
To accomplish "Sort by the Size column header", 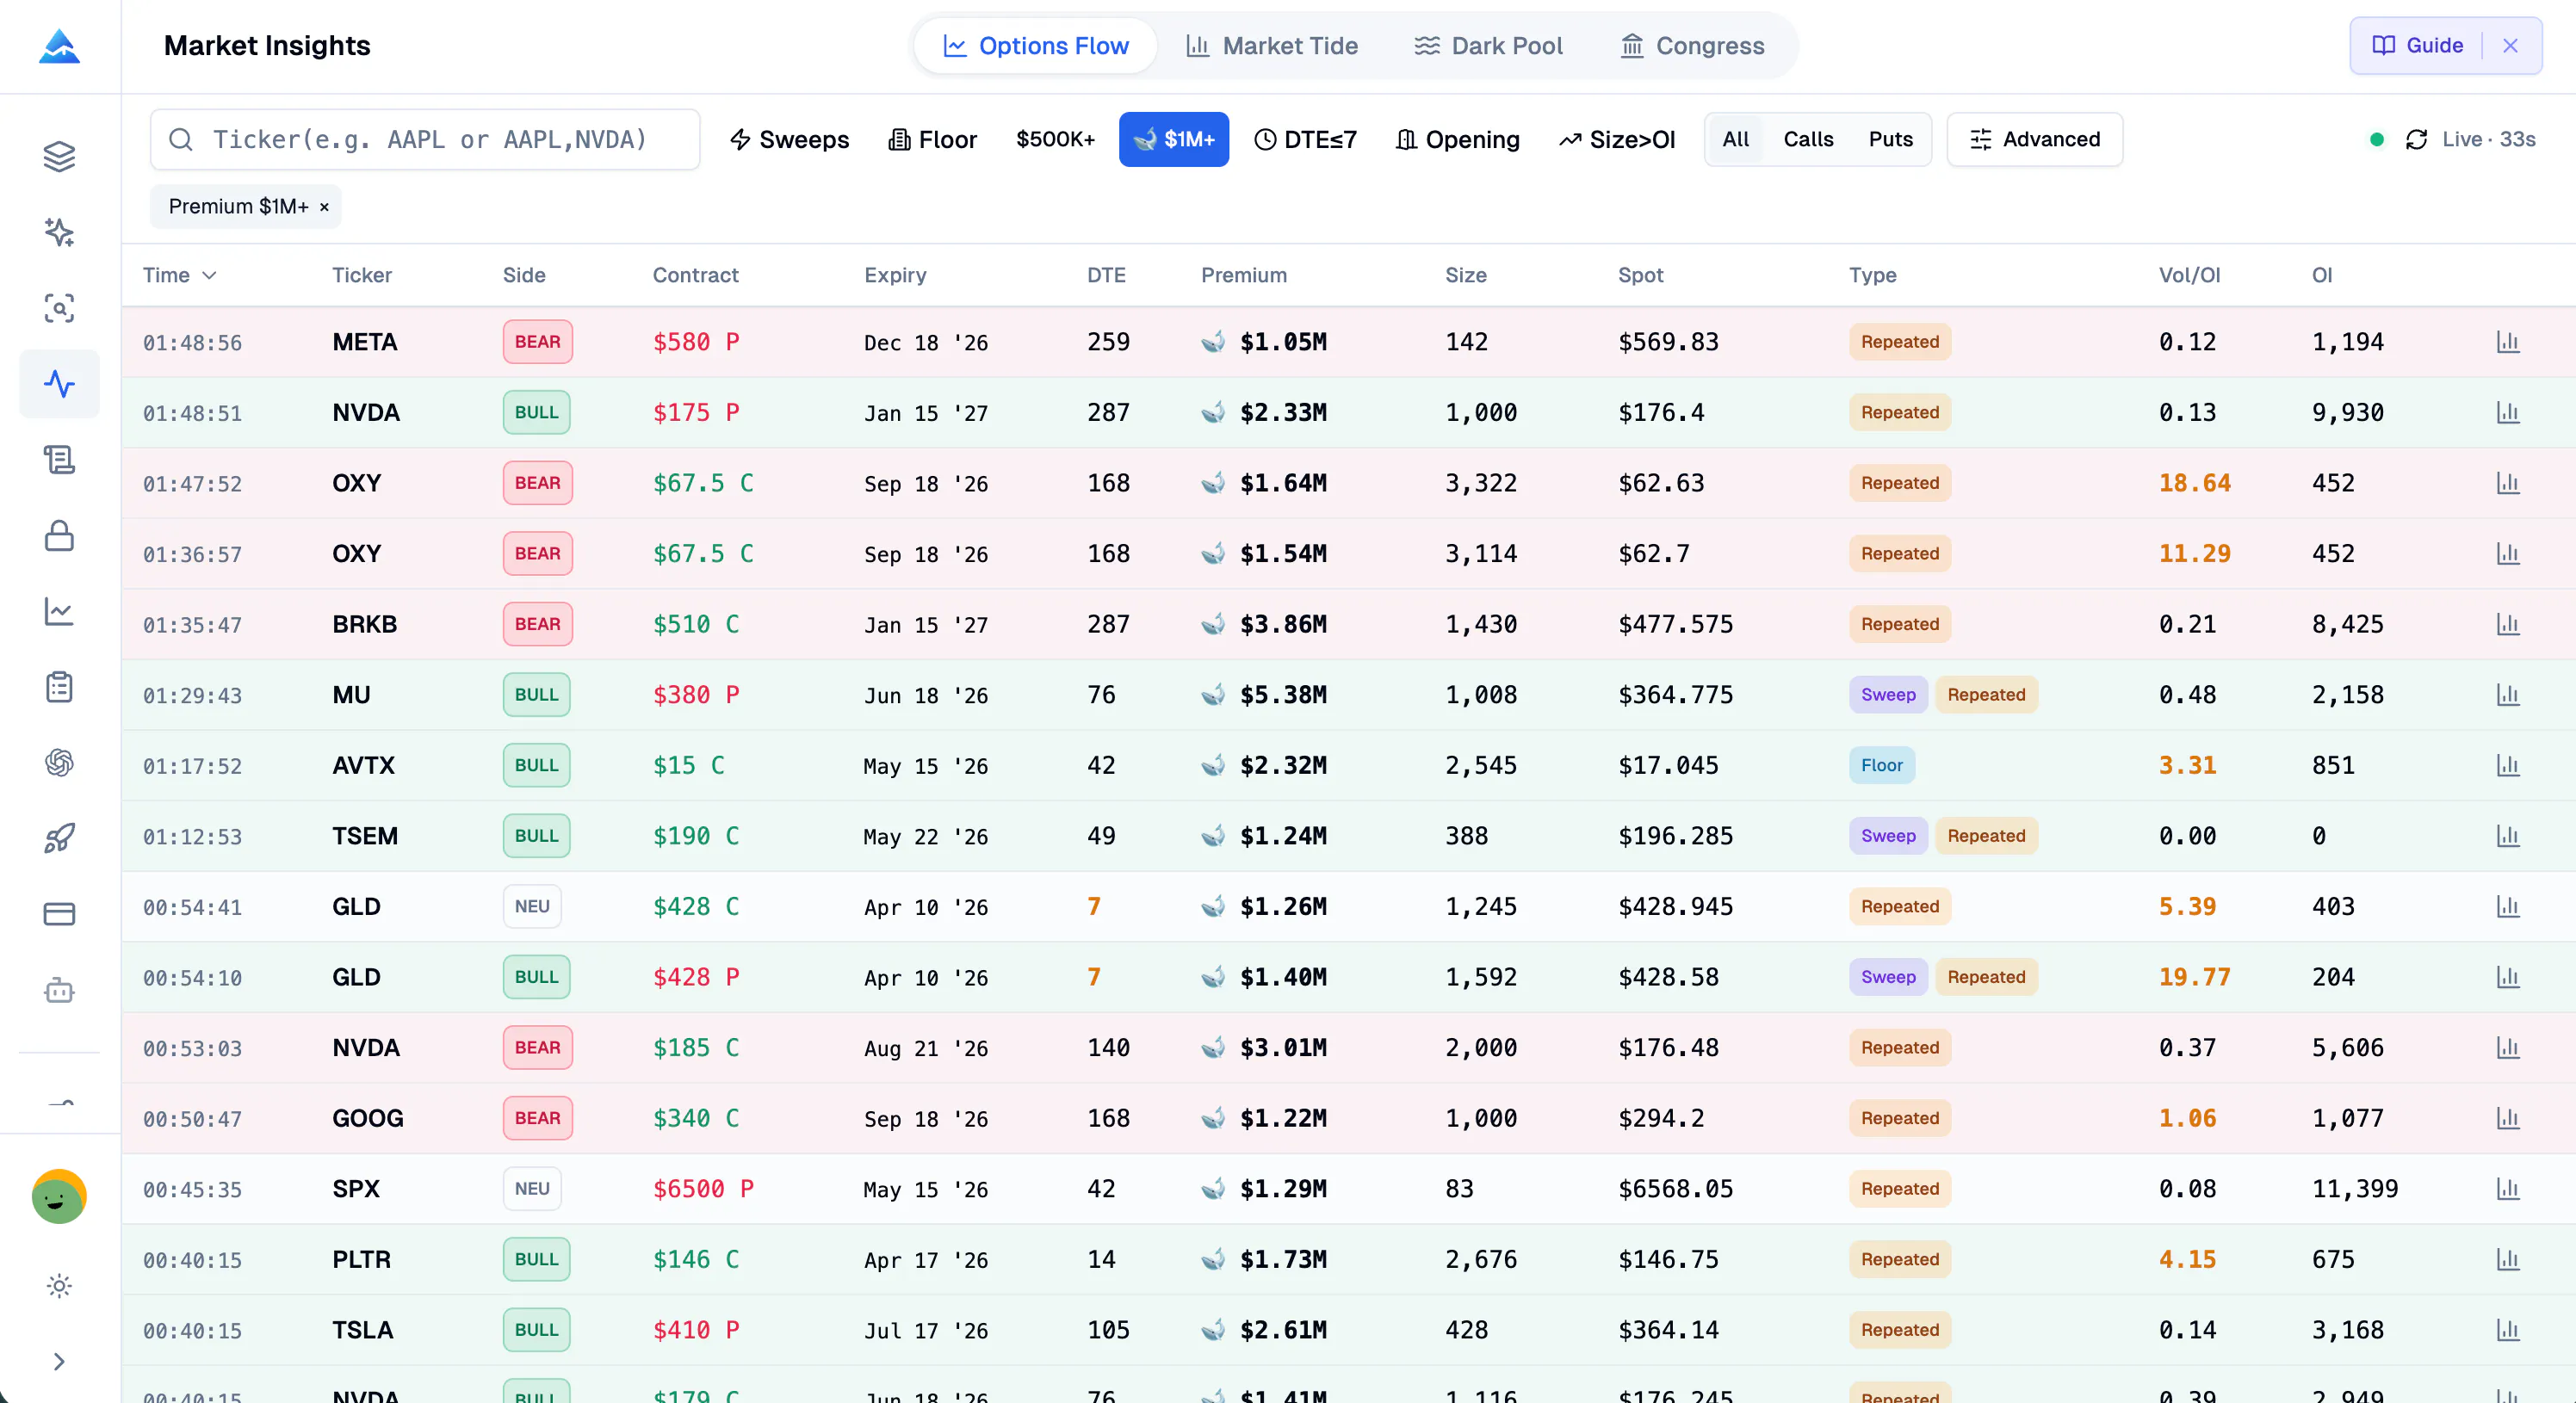I will click(1465, 275).
